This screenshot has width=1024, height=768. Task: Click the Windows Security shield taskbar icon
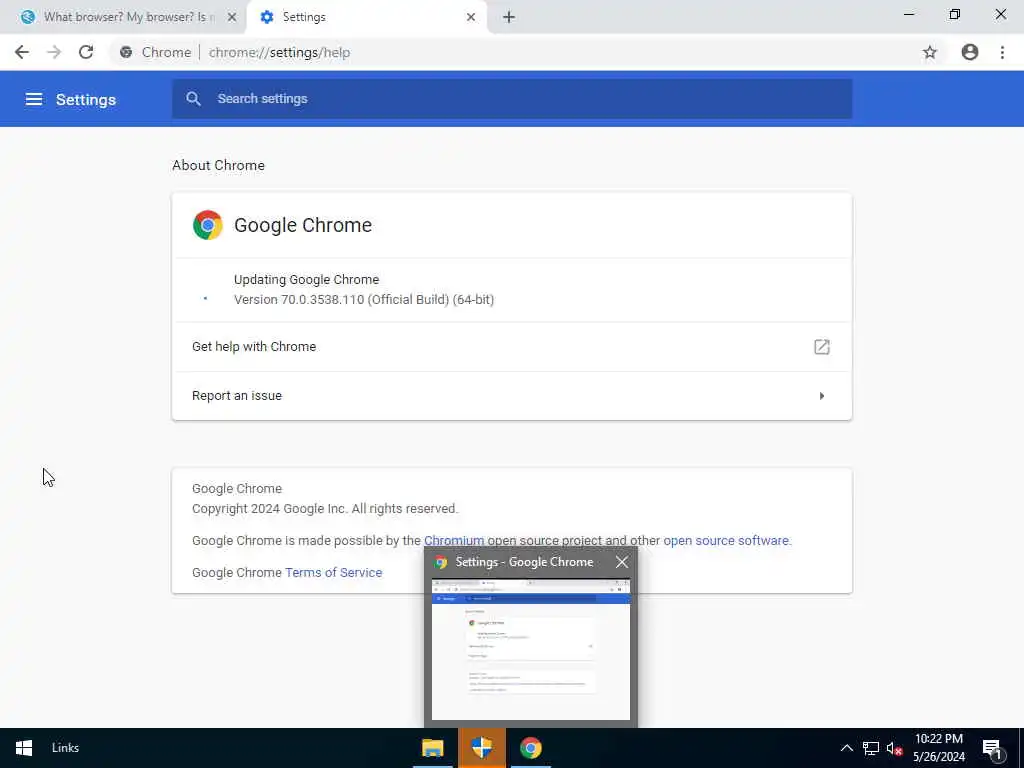(x=481, y=748)
